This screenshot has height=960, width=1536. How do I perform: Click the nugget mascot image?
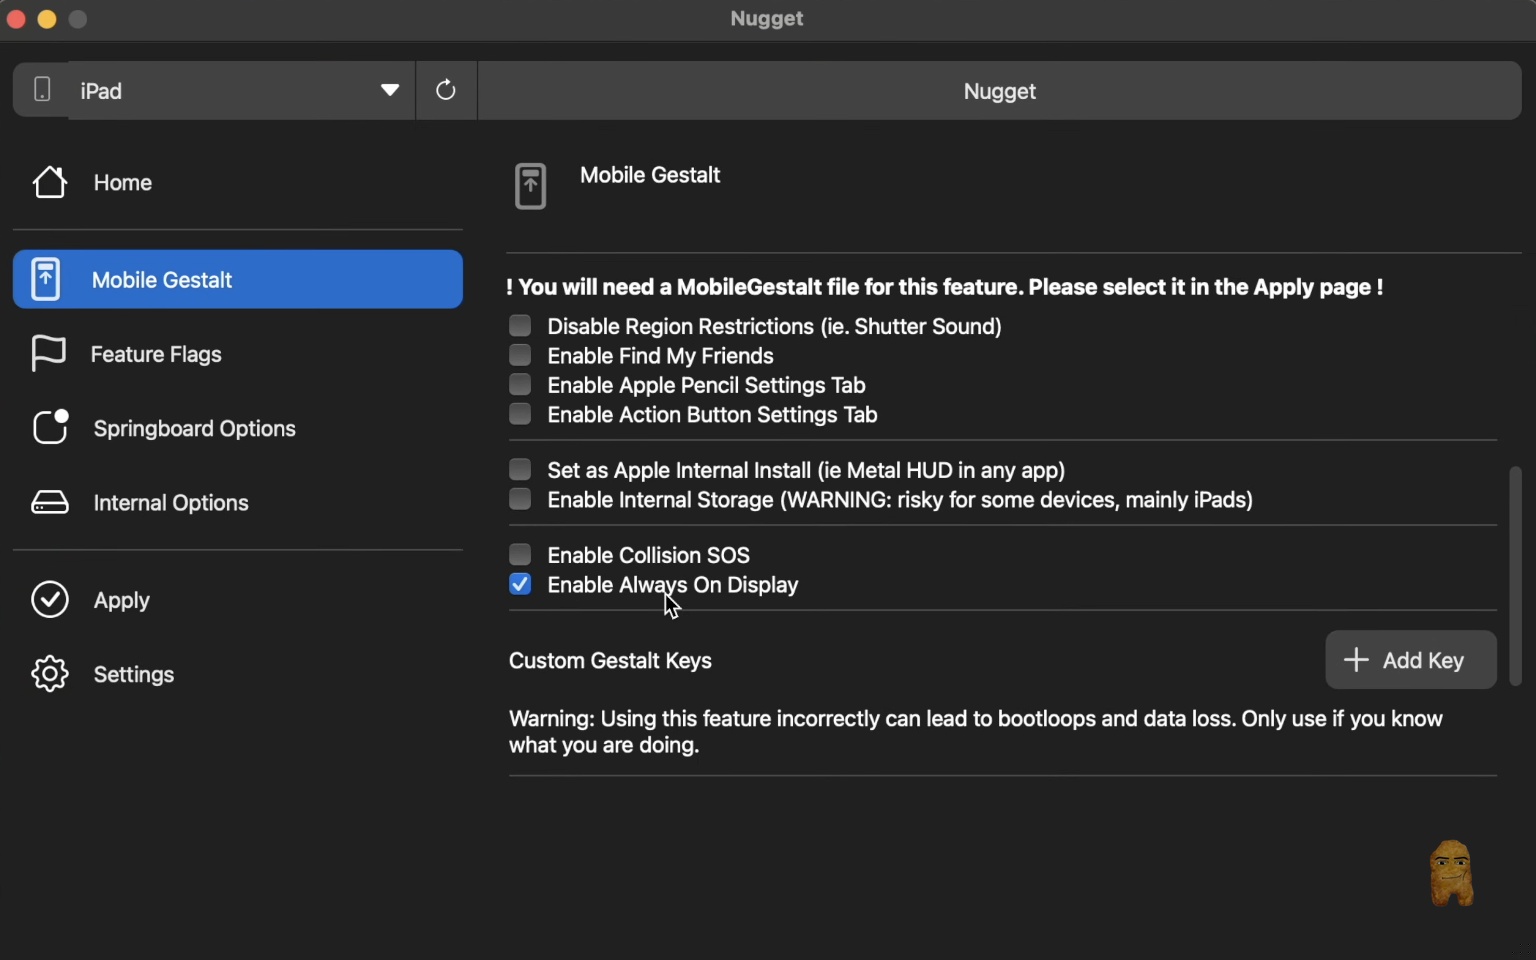(1452, 873)
